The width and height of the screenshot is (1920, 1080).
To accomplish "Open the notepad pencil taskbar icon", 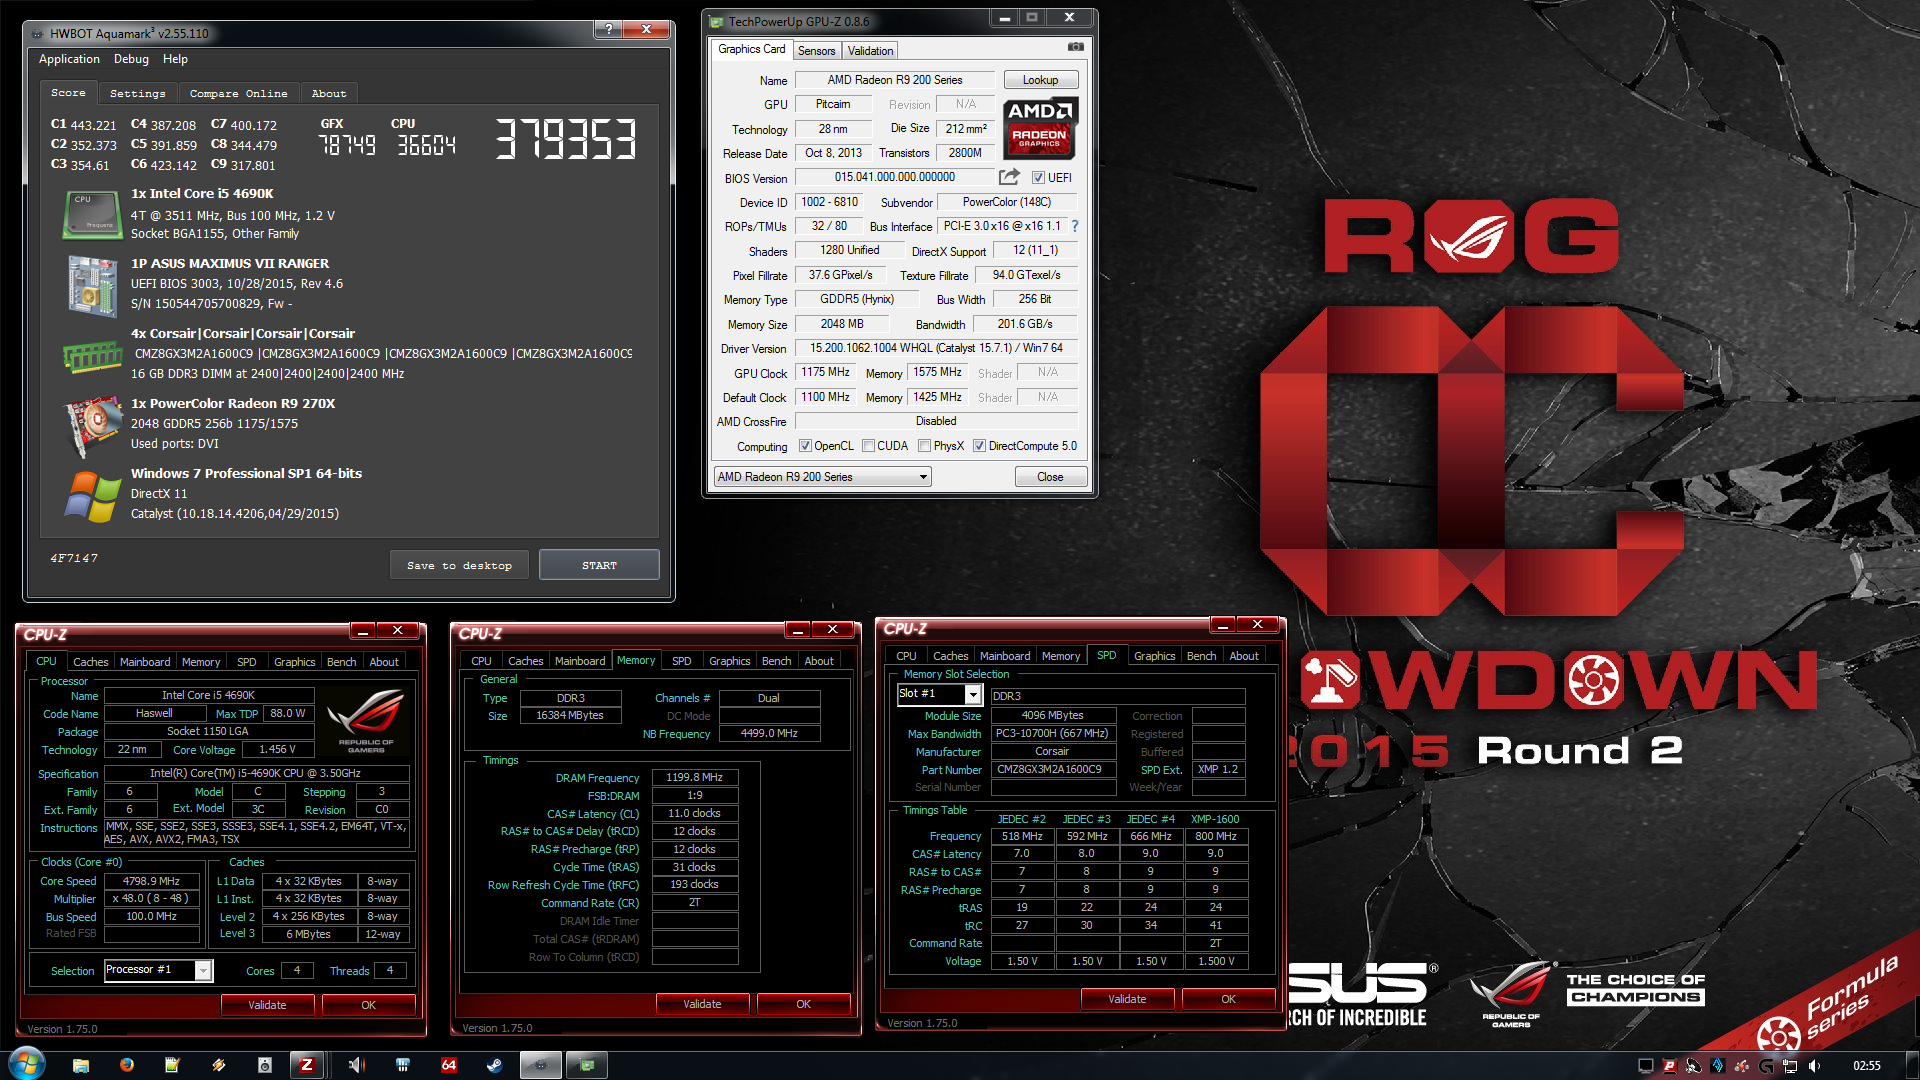I will 172,1065.
